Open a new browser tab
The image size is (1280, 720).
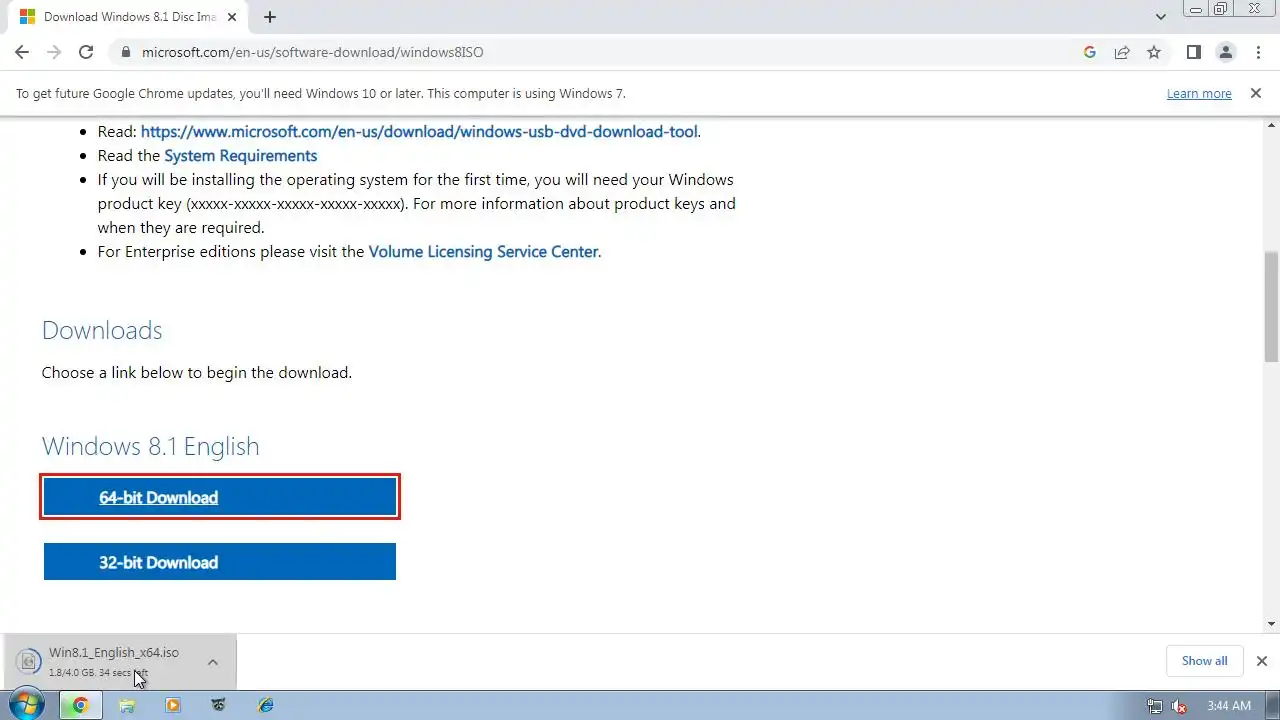click(x=269, y=17)
